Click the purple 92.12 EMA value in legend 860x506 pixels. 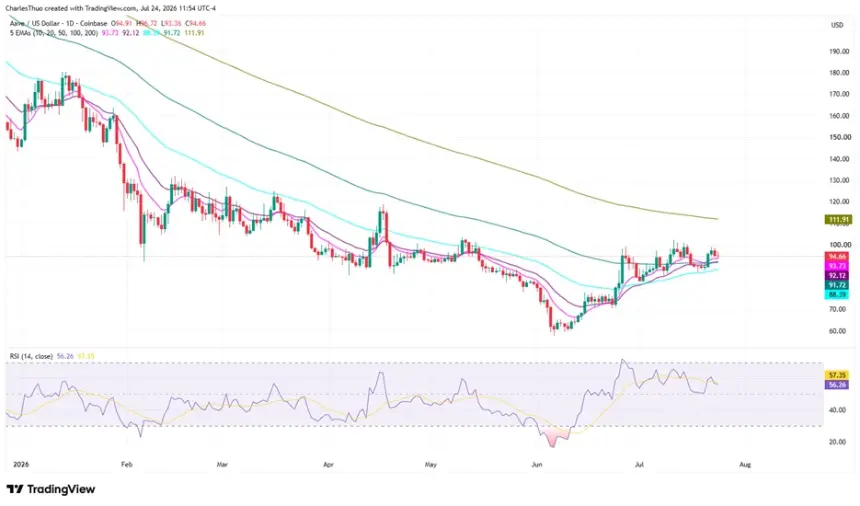(130, 33)
